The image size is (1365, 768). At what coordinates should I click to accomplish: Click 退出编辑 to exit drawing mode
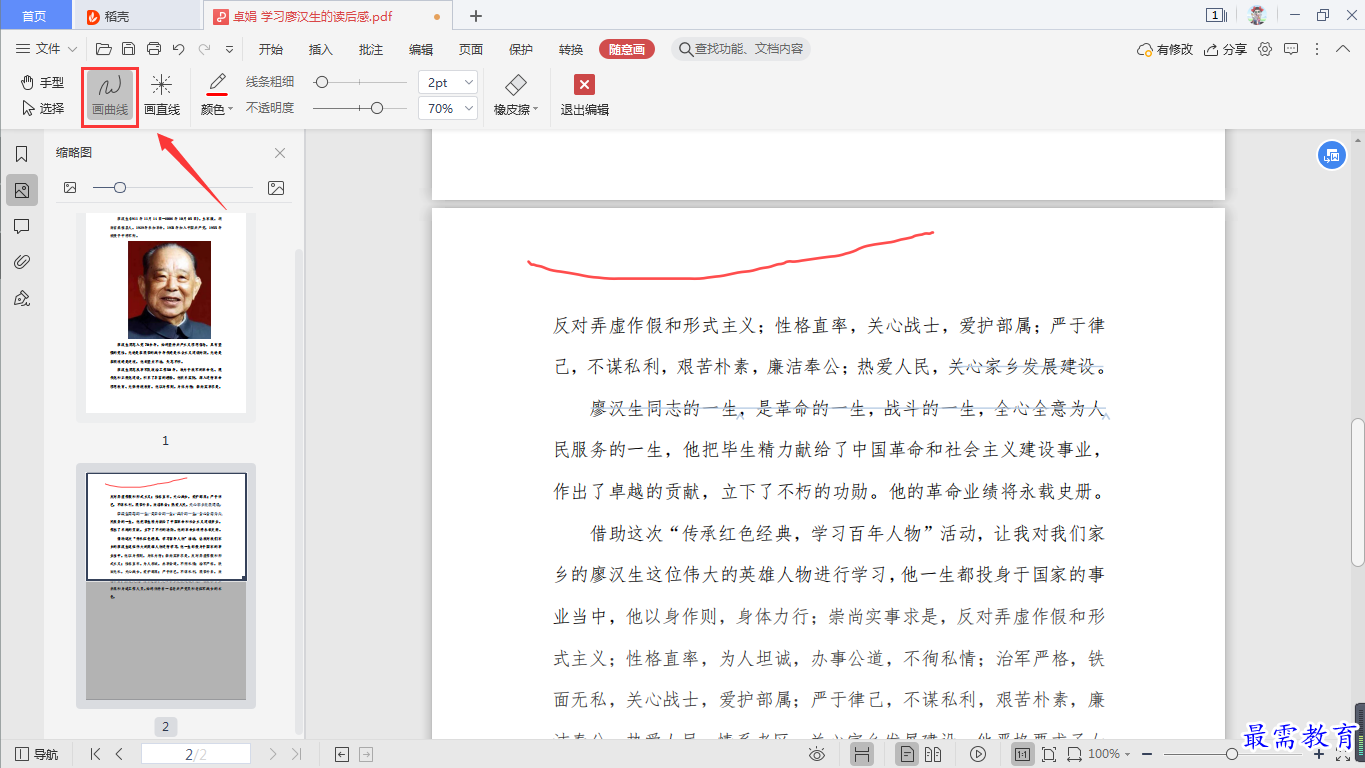584,95
